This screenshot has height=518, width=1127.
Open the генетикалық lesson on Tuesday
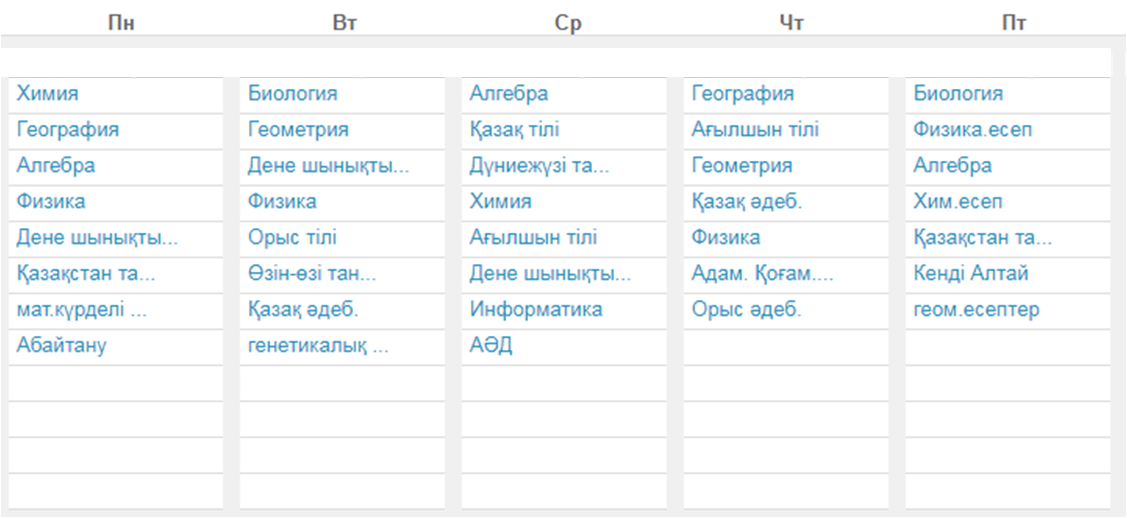[318, 346]
